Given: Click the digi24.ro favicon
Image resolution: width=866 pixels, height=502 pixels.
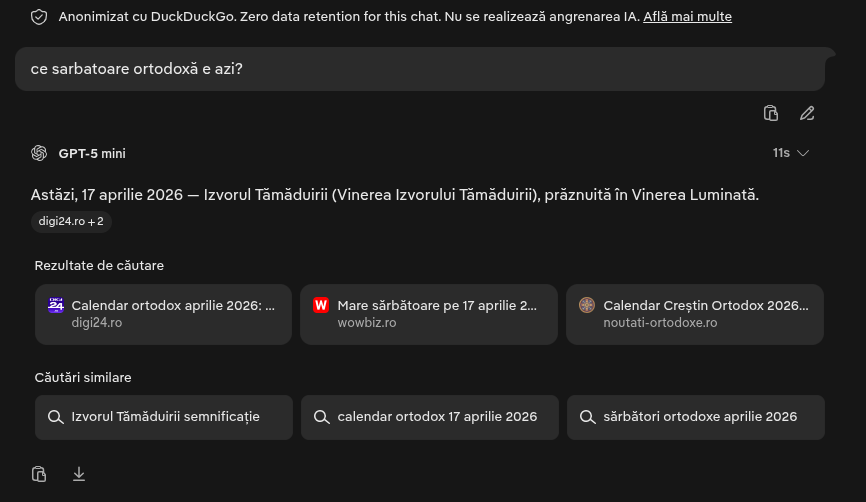Looking at the screenshot, I should click(x=56, y=305).
